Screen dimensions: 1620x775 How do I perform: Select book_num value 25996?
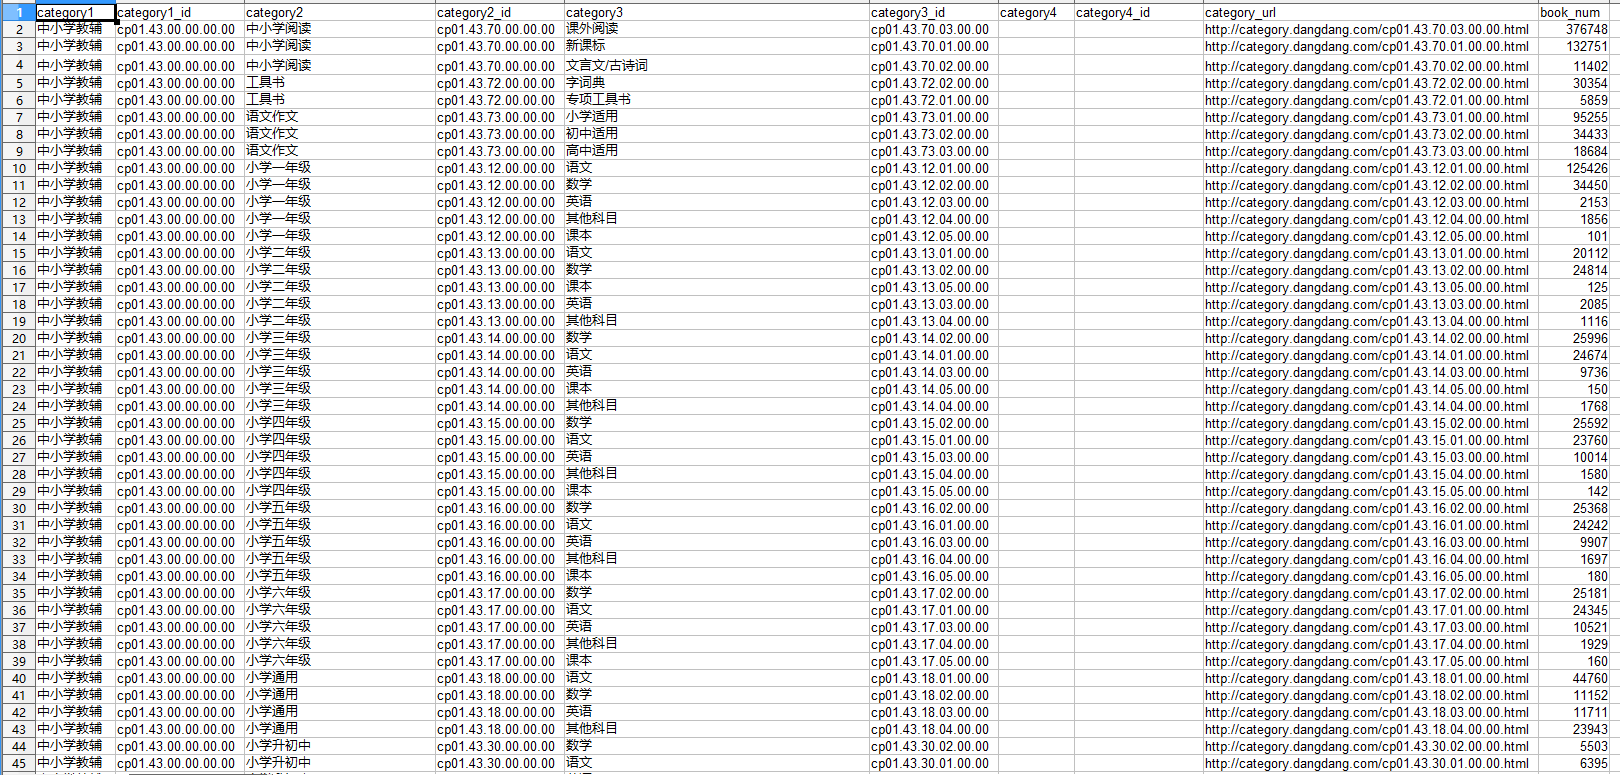point(1575,338)
